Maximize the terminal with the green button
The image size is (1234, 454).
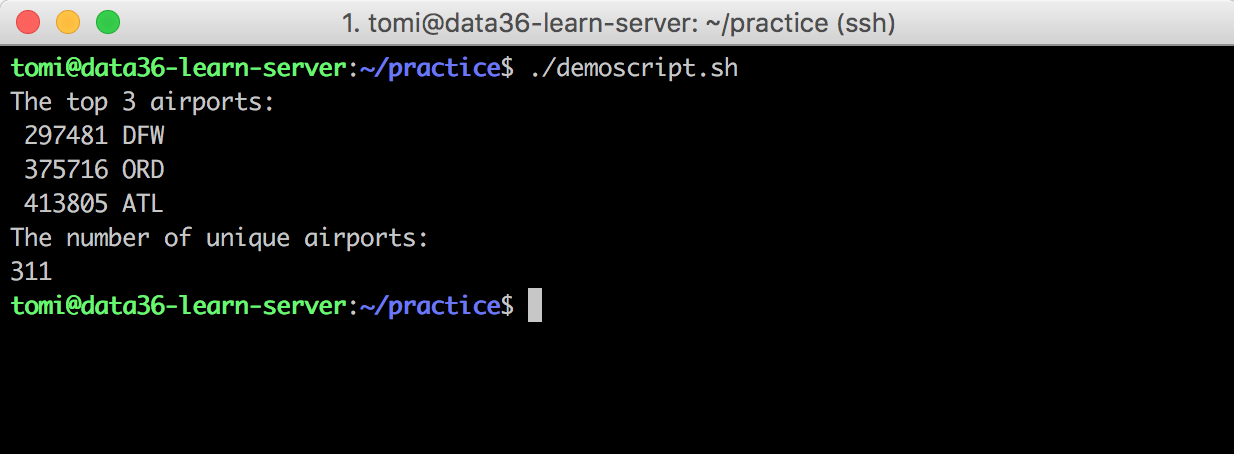(x=107, y=21)
